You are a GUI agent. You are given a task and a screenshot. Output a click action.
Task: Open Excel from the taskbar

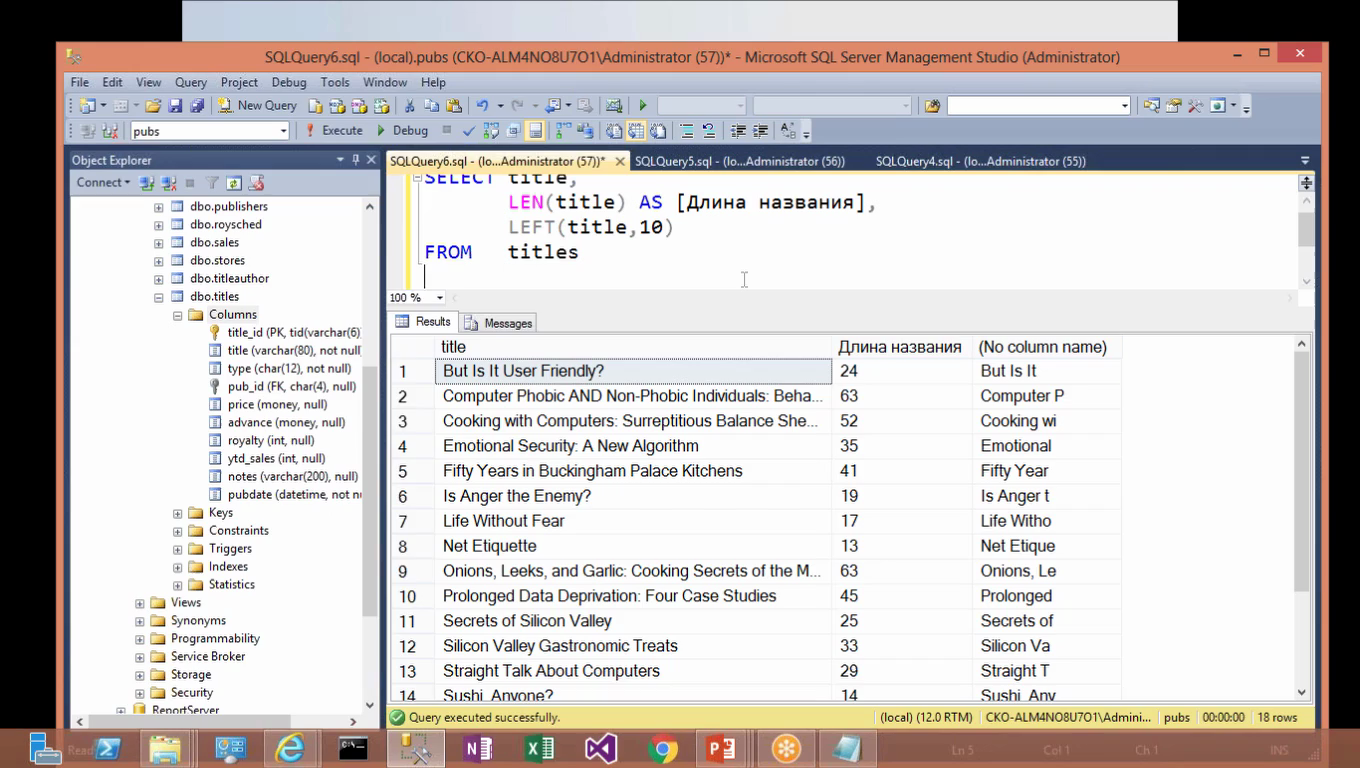539,748
